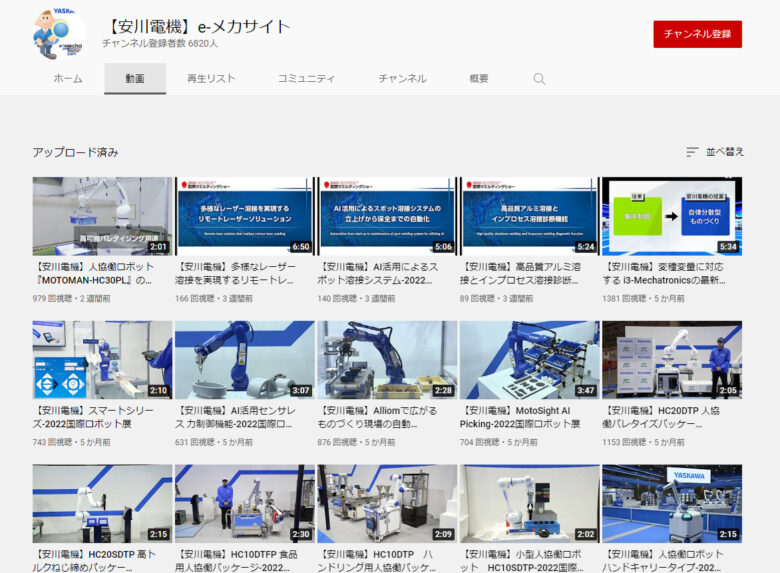Viewport: 780px width, 573px height.
Task: Click the 140 回視聴・3 週間前 metadata
Action: click(356, 298)
